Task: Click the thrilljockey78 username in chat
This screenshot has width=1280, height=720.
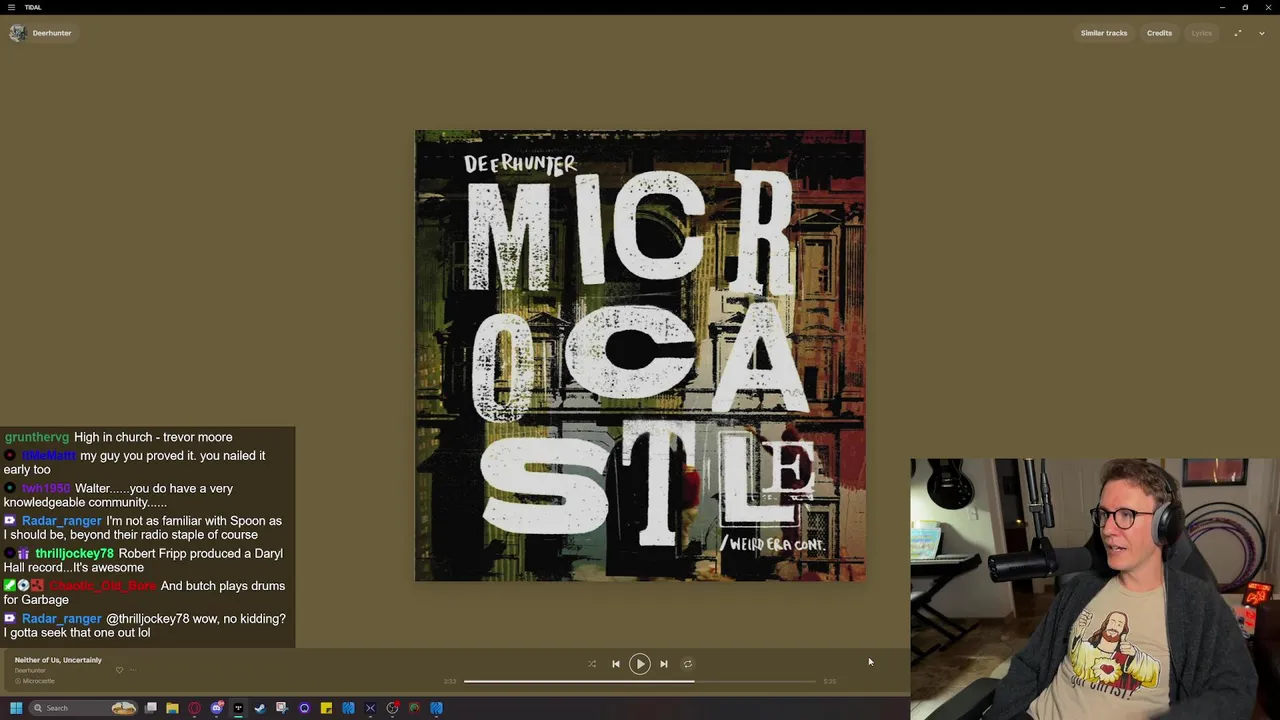Action: point(74,553)
